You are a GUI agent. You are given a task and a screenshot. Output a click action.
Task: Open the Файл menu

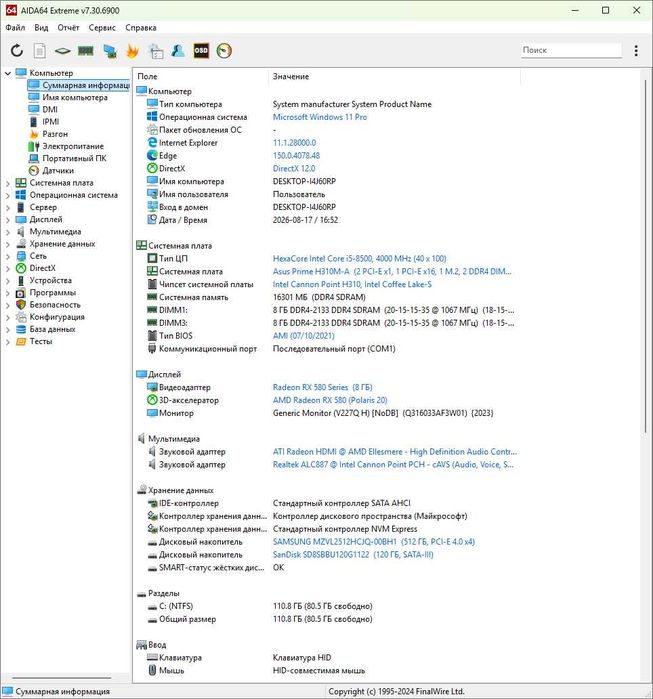[x=15, y=28]
